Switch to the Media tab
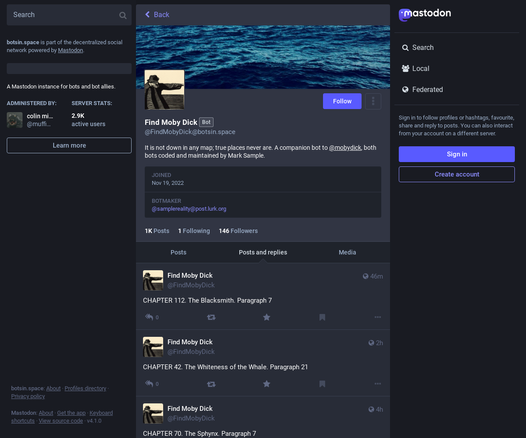Screen dimensions: 526x438 347,252
